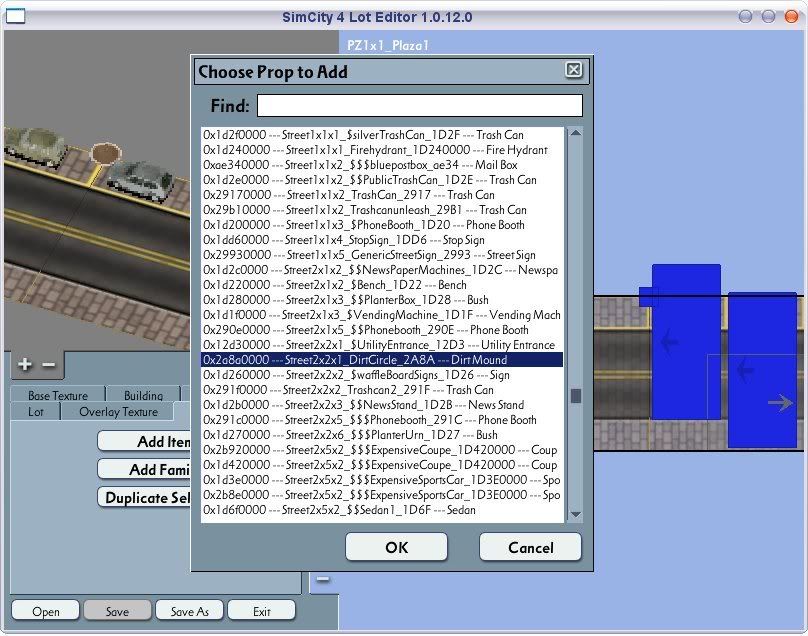808x636 pixels.
Task: Save the current lot
Action: [117, 611]
